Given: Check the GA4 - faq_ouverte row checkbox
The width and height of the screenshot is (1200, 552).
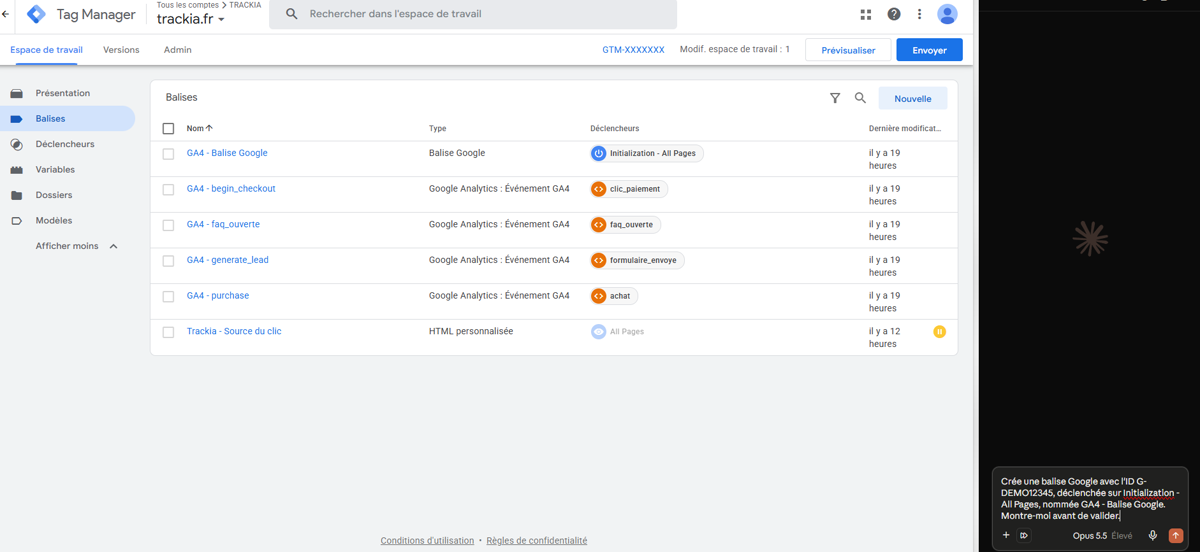Looking at the screenshot, I should pyautogui.click(x=168, y=225).
